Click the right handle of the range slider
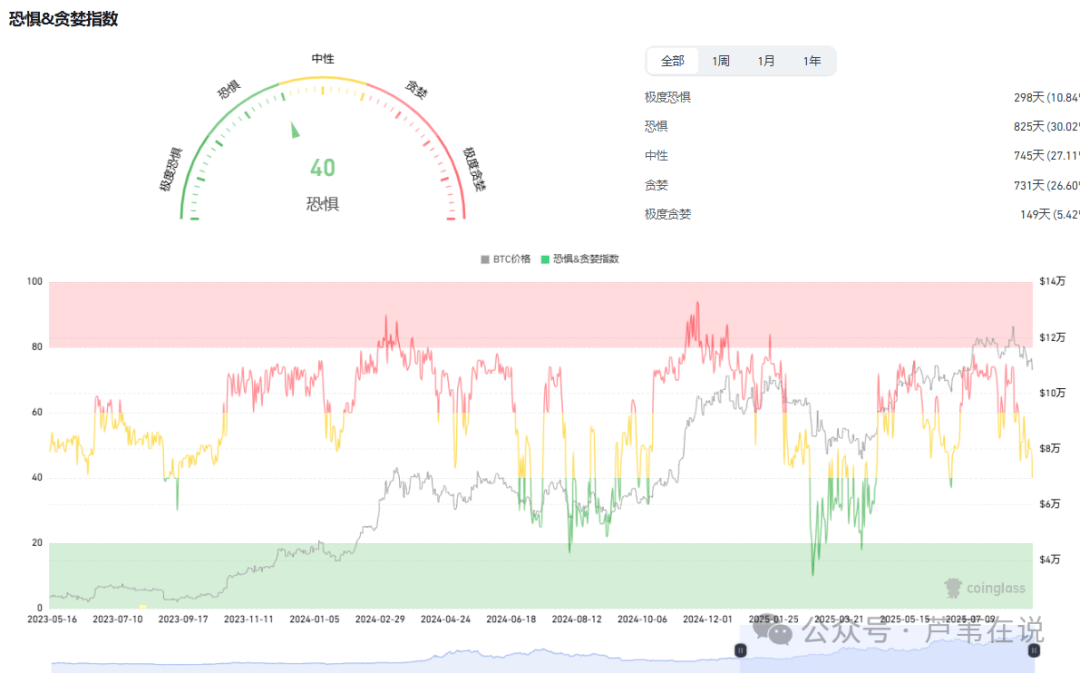 tap(1033, 651)
